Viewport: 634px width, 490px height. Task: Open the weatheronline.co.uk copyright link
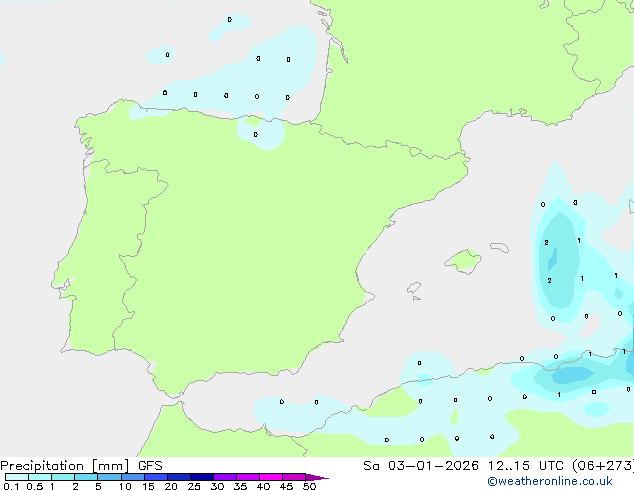pos(549,481)
